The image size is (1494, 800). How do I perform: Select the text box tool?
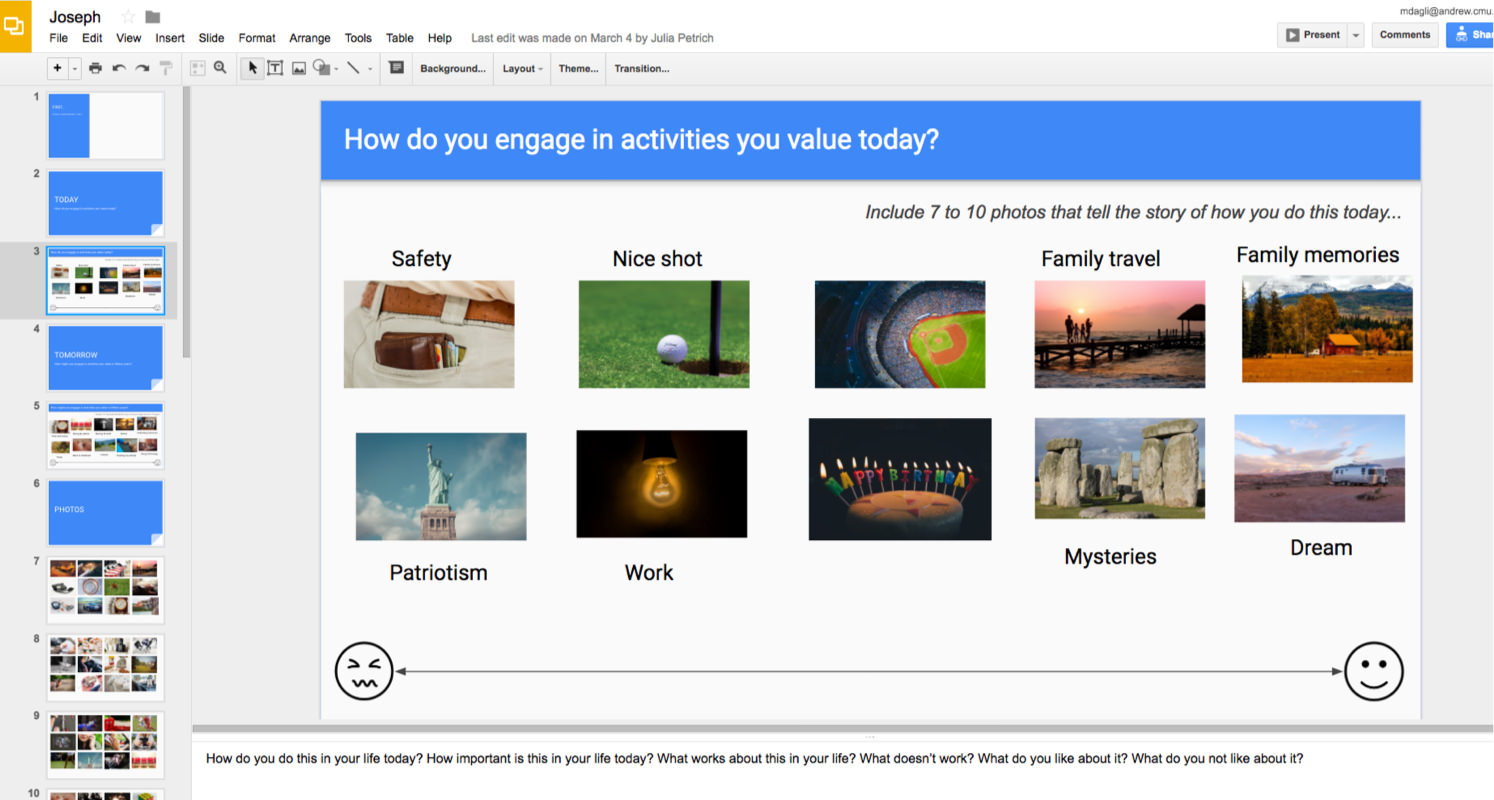coord(274,68)
